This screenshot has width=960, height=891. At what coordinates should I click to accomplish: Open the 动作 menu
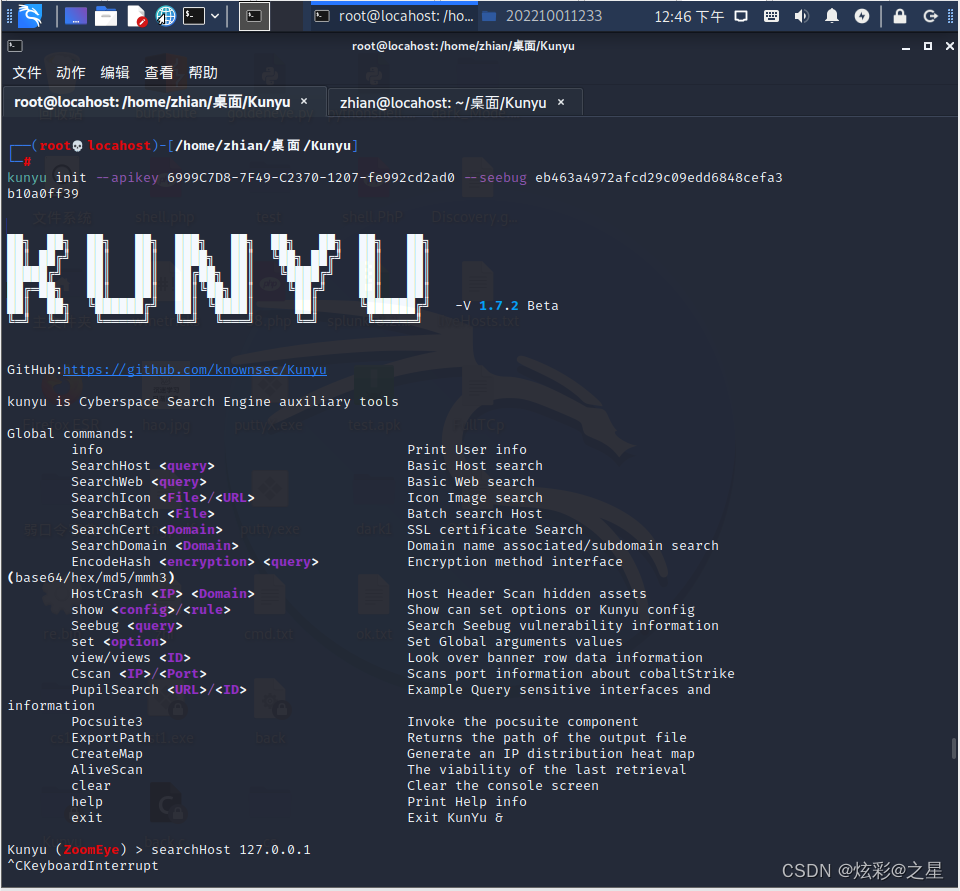[x=71, y=72]
